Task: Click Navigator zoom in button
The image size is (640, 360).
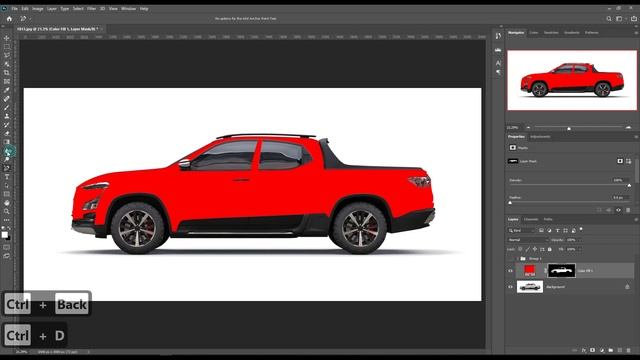Action: pos(628,128)
